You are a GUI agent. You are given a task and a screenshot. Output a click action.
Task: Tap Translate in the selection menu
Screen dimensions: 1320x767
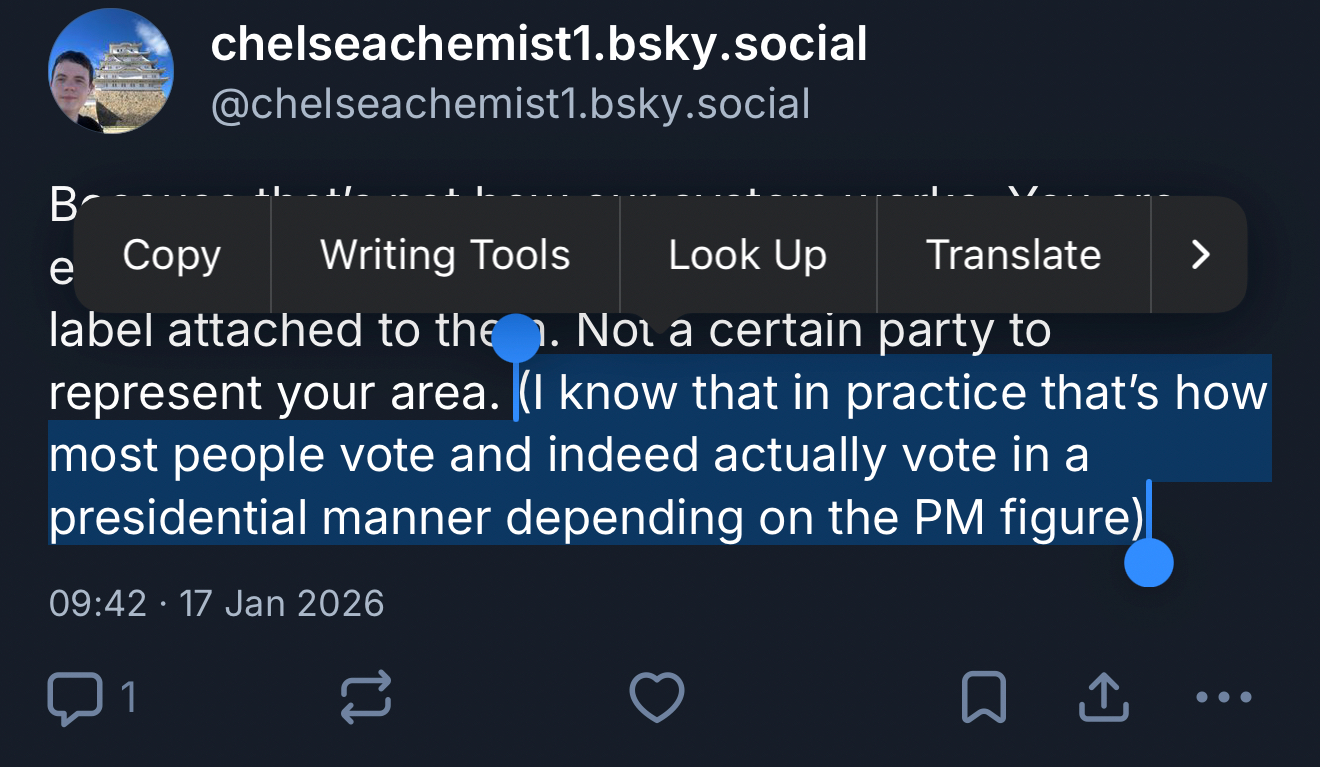pyautogui.click(x=1013, y=255)
